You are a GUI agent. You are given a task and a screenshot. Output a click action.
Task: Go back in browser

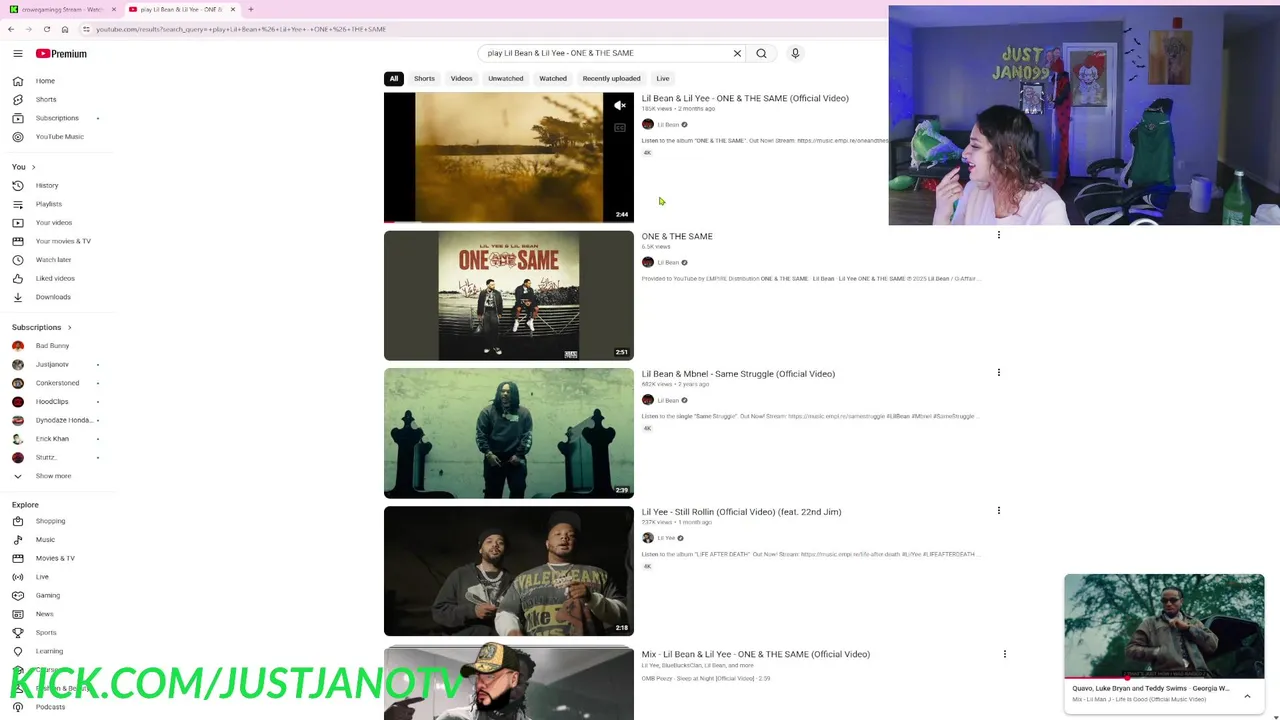pos(11,29)
